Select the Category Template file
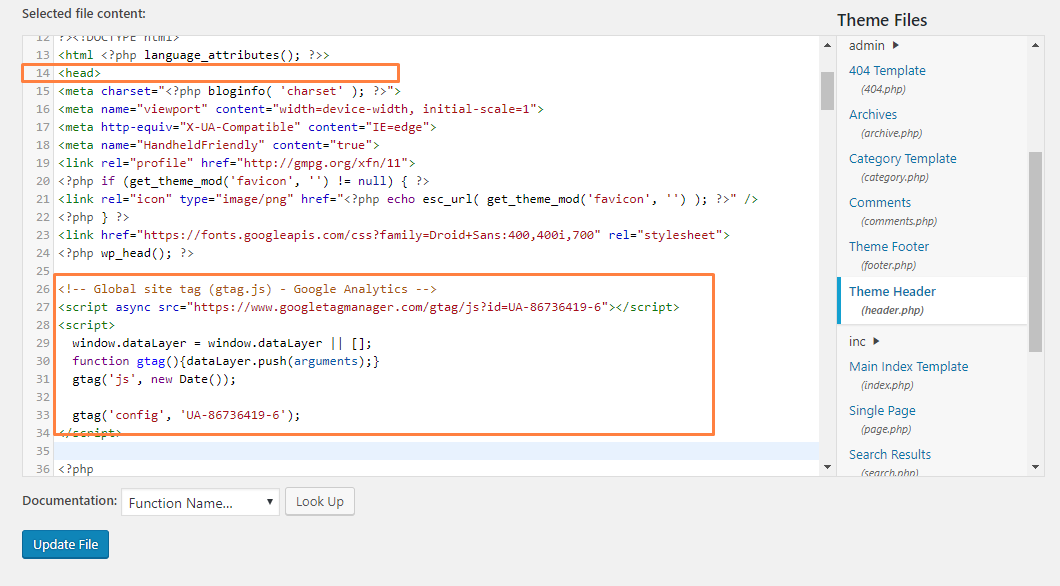This screenshot has height=586, width=1060. tap(902, 159)
